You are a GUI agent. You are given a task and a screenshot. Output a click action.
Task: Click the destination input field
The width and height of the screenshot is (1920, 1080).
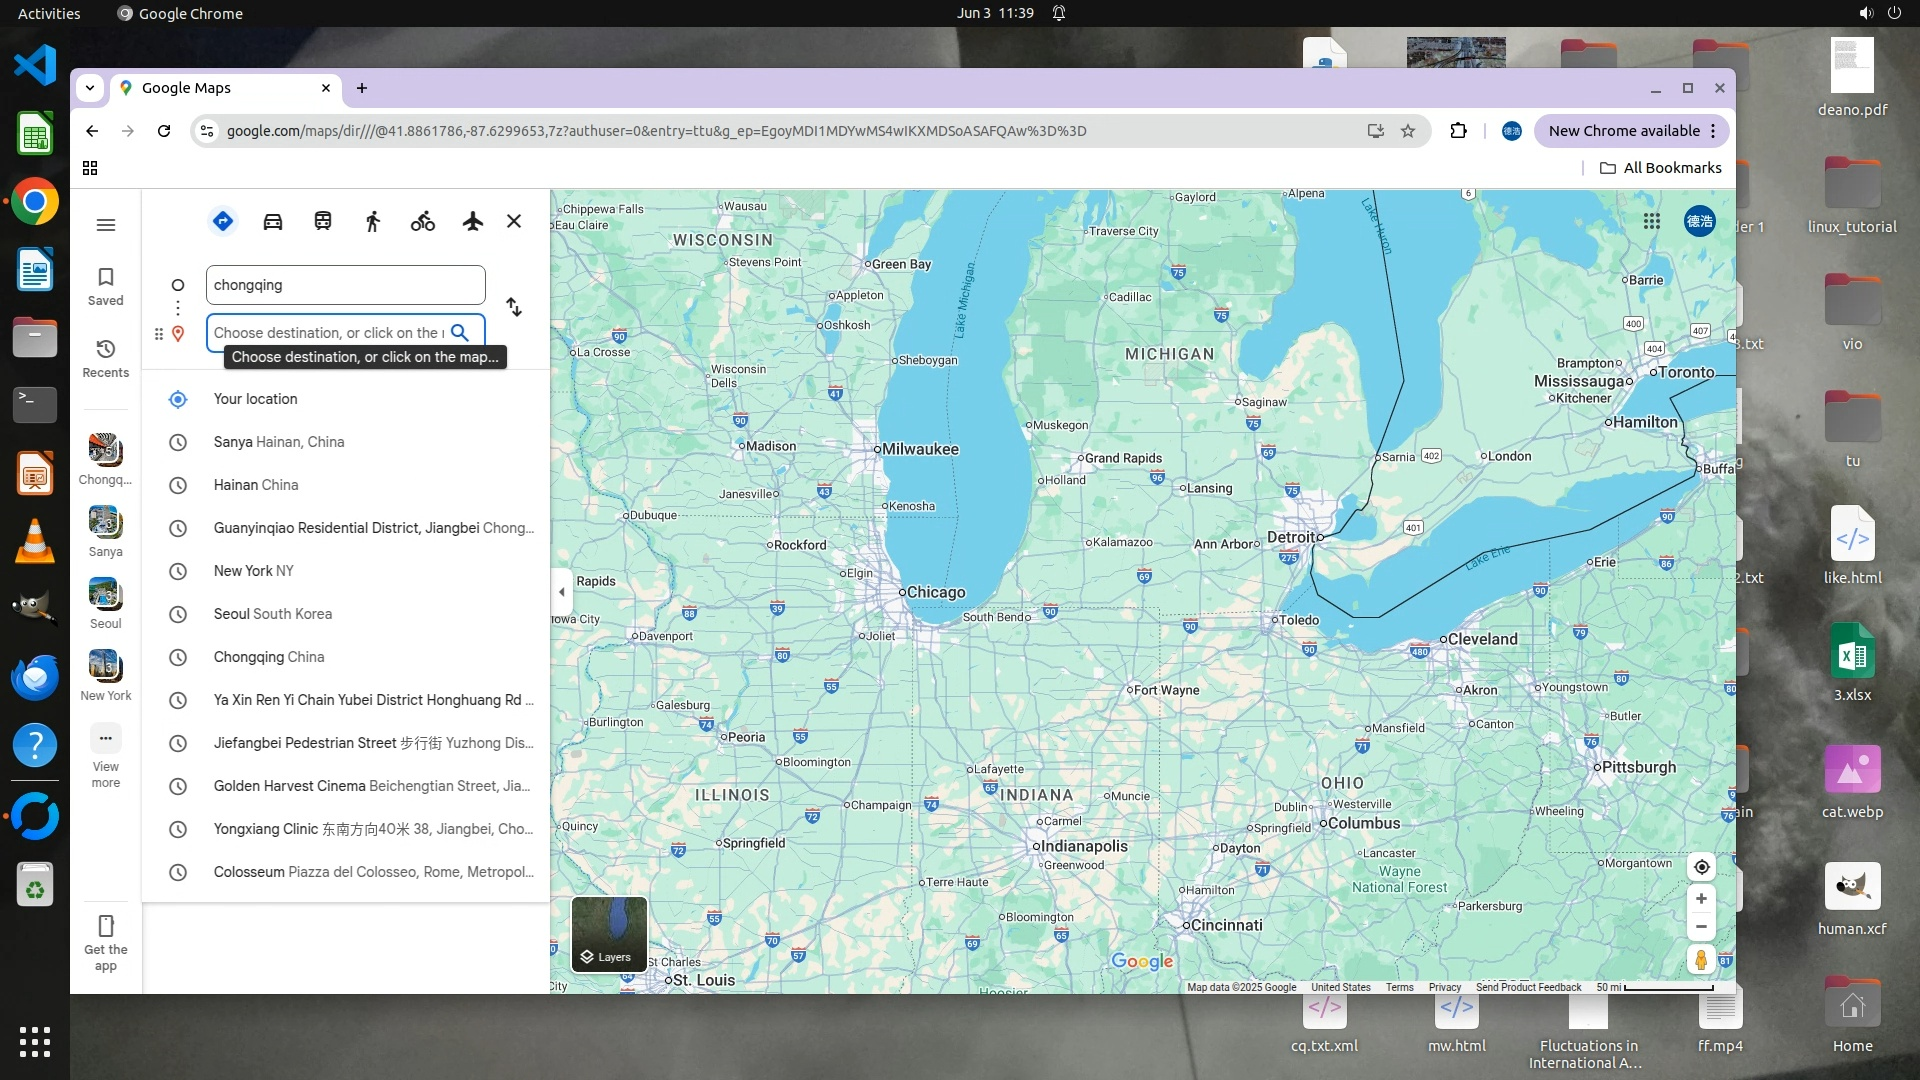[x=328, y=333]
